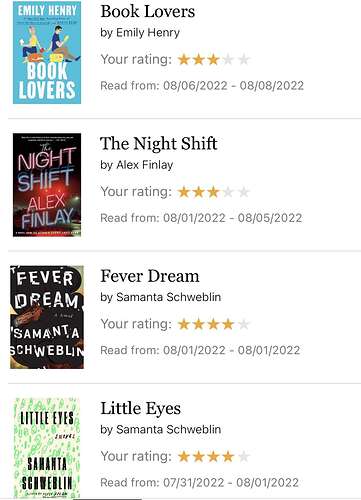Image resolution: width=361 pixels, height=500 pixels.
Task: View the Little Eyes cover image
Action: [47, 448]
